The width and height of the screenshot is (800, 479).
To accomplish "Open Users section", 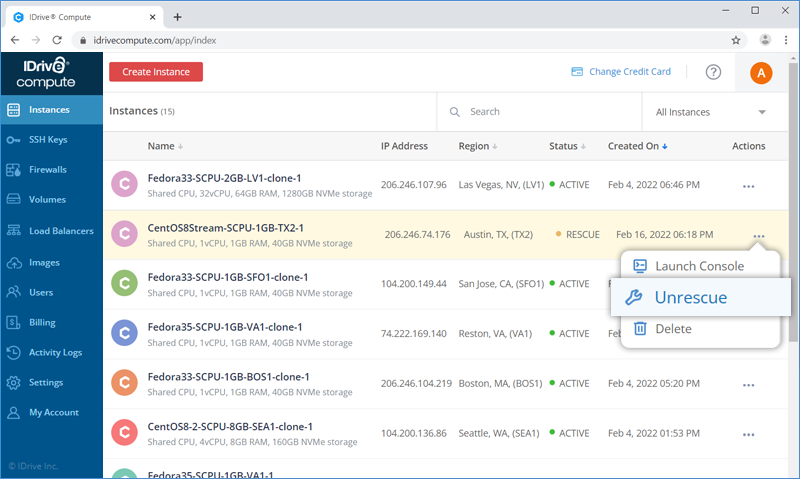I will point(51,292).
